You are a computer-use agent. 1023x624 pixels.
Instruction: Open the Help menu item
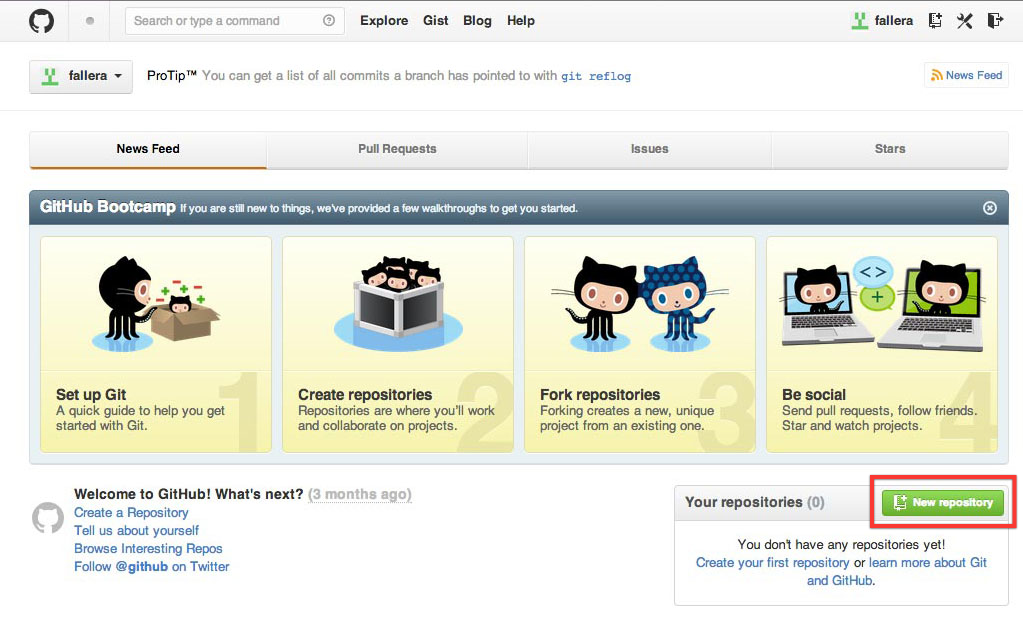[x=521, y=21]
